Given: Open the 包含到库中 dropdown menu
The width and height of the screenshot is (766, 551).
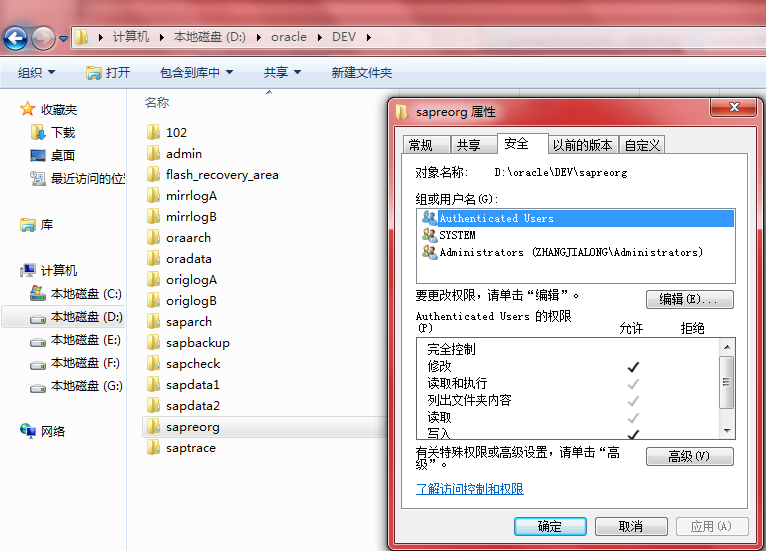Looking at the screenshot, I should point(196,73).
